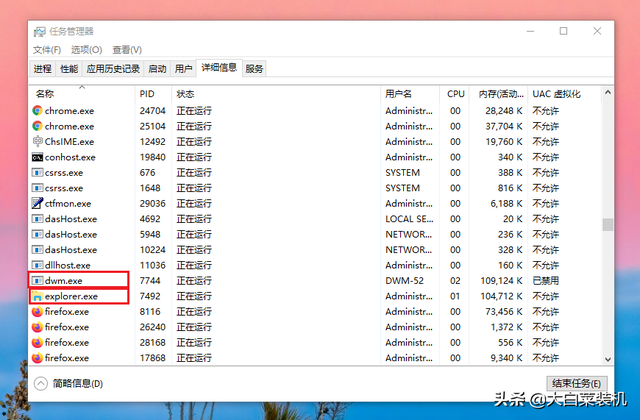Click PID value 7492
This screenshot has width=640, height=420.
[150, 296]
